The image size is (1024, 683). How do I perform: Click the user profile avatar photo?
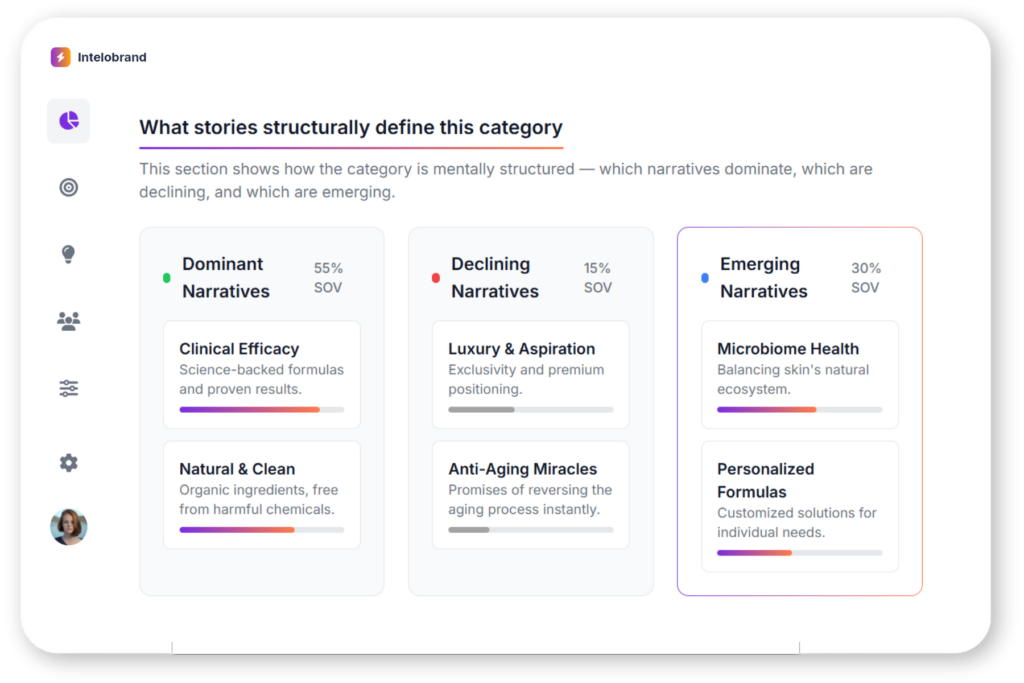69,527
